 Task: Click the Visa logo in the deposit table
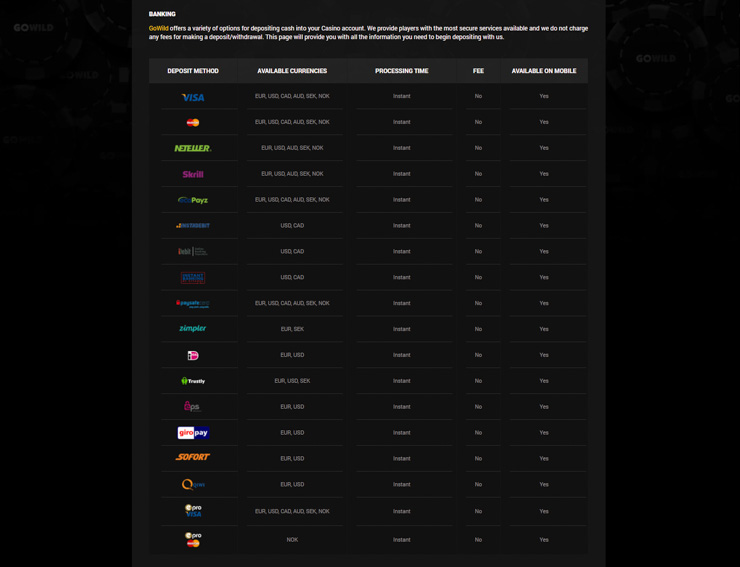click(x=193, y=97)
